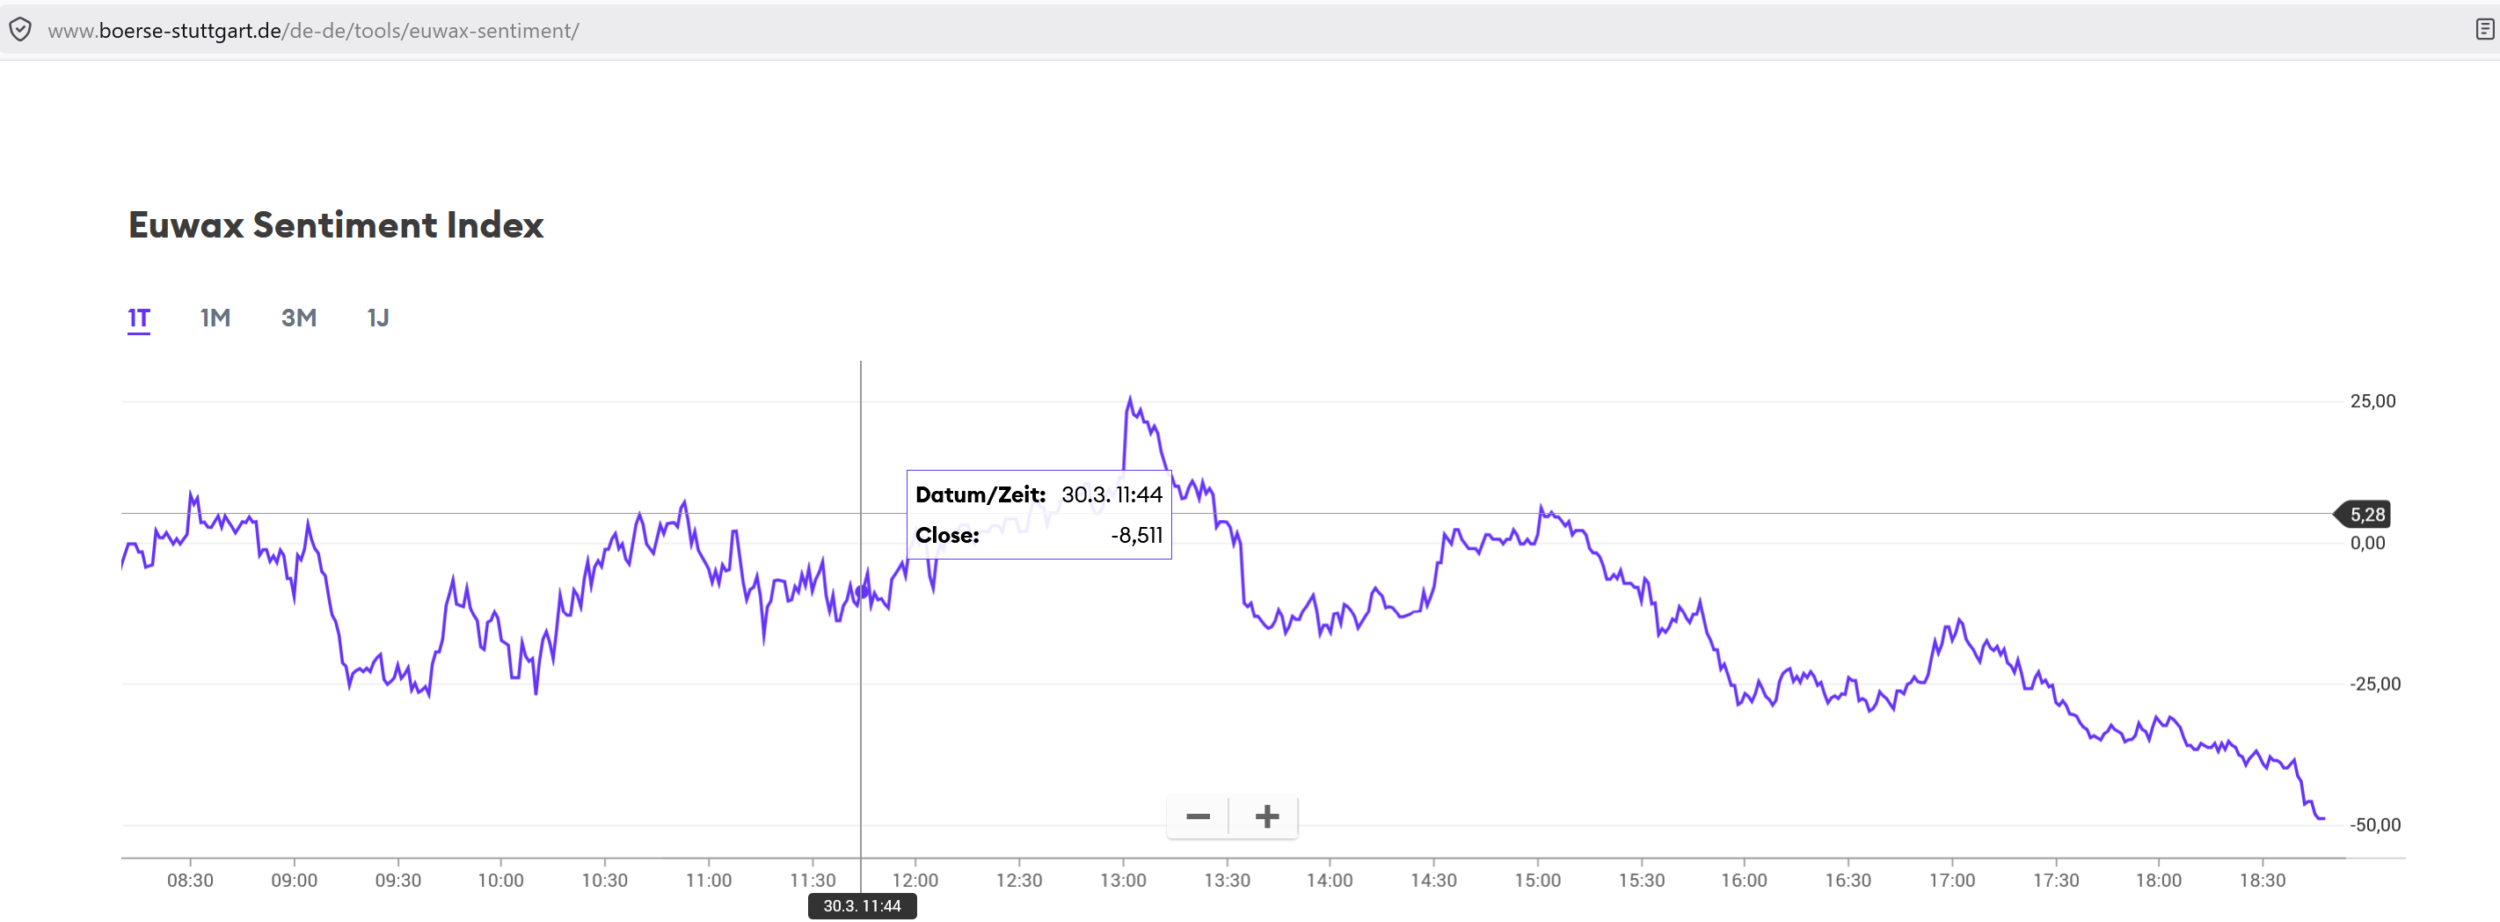Switch to the 1M timeframe tab

(215, 318)
